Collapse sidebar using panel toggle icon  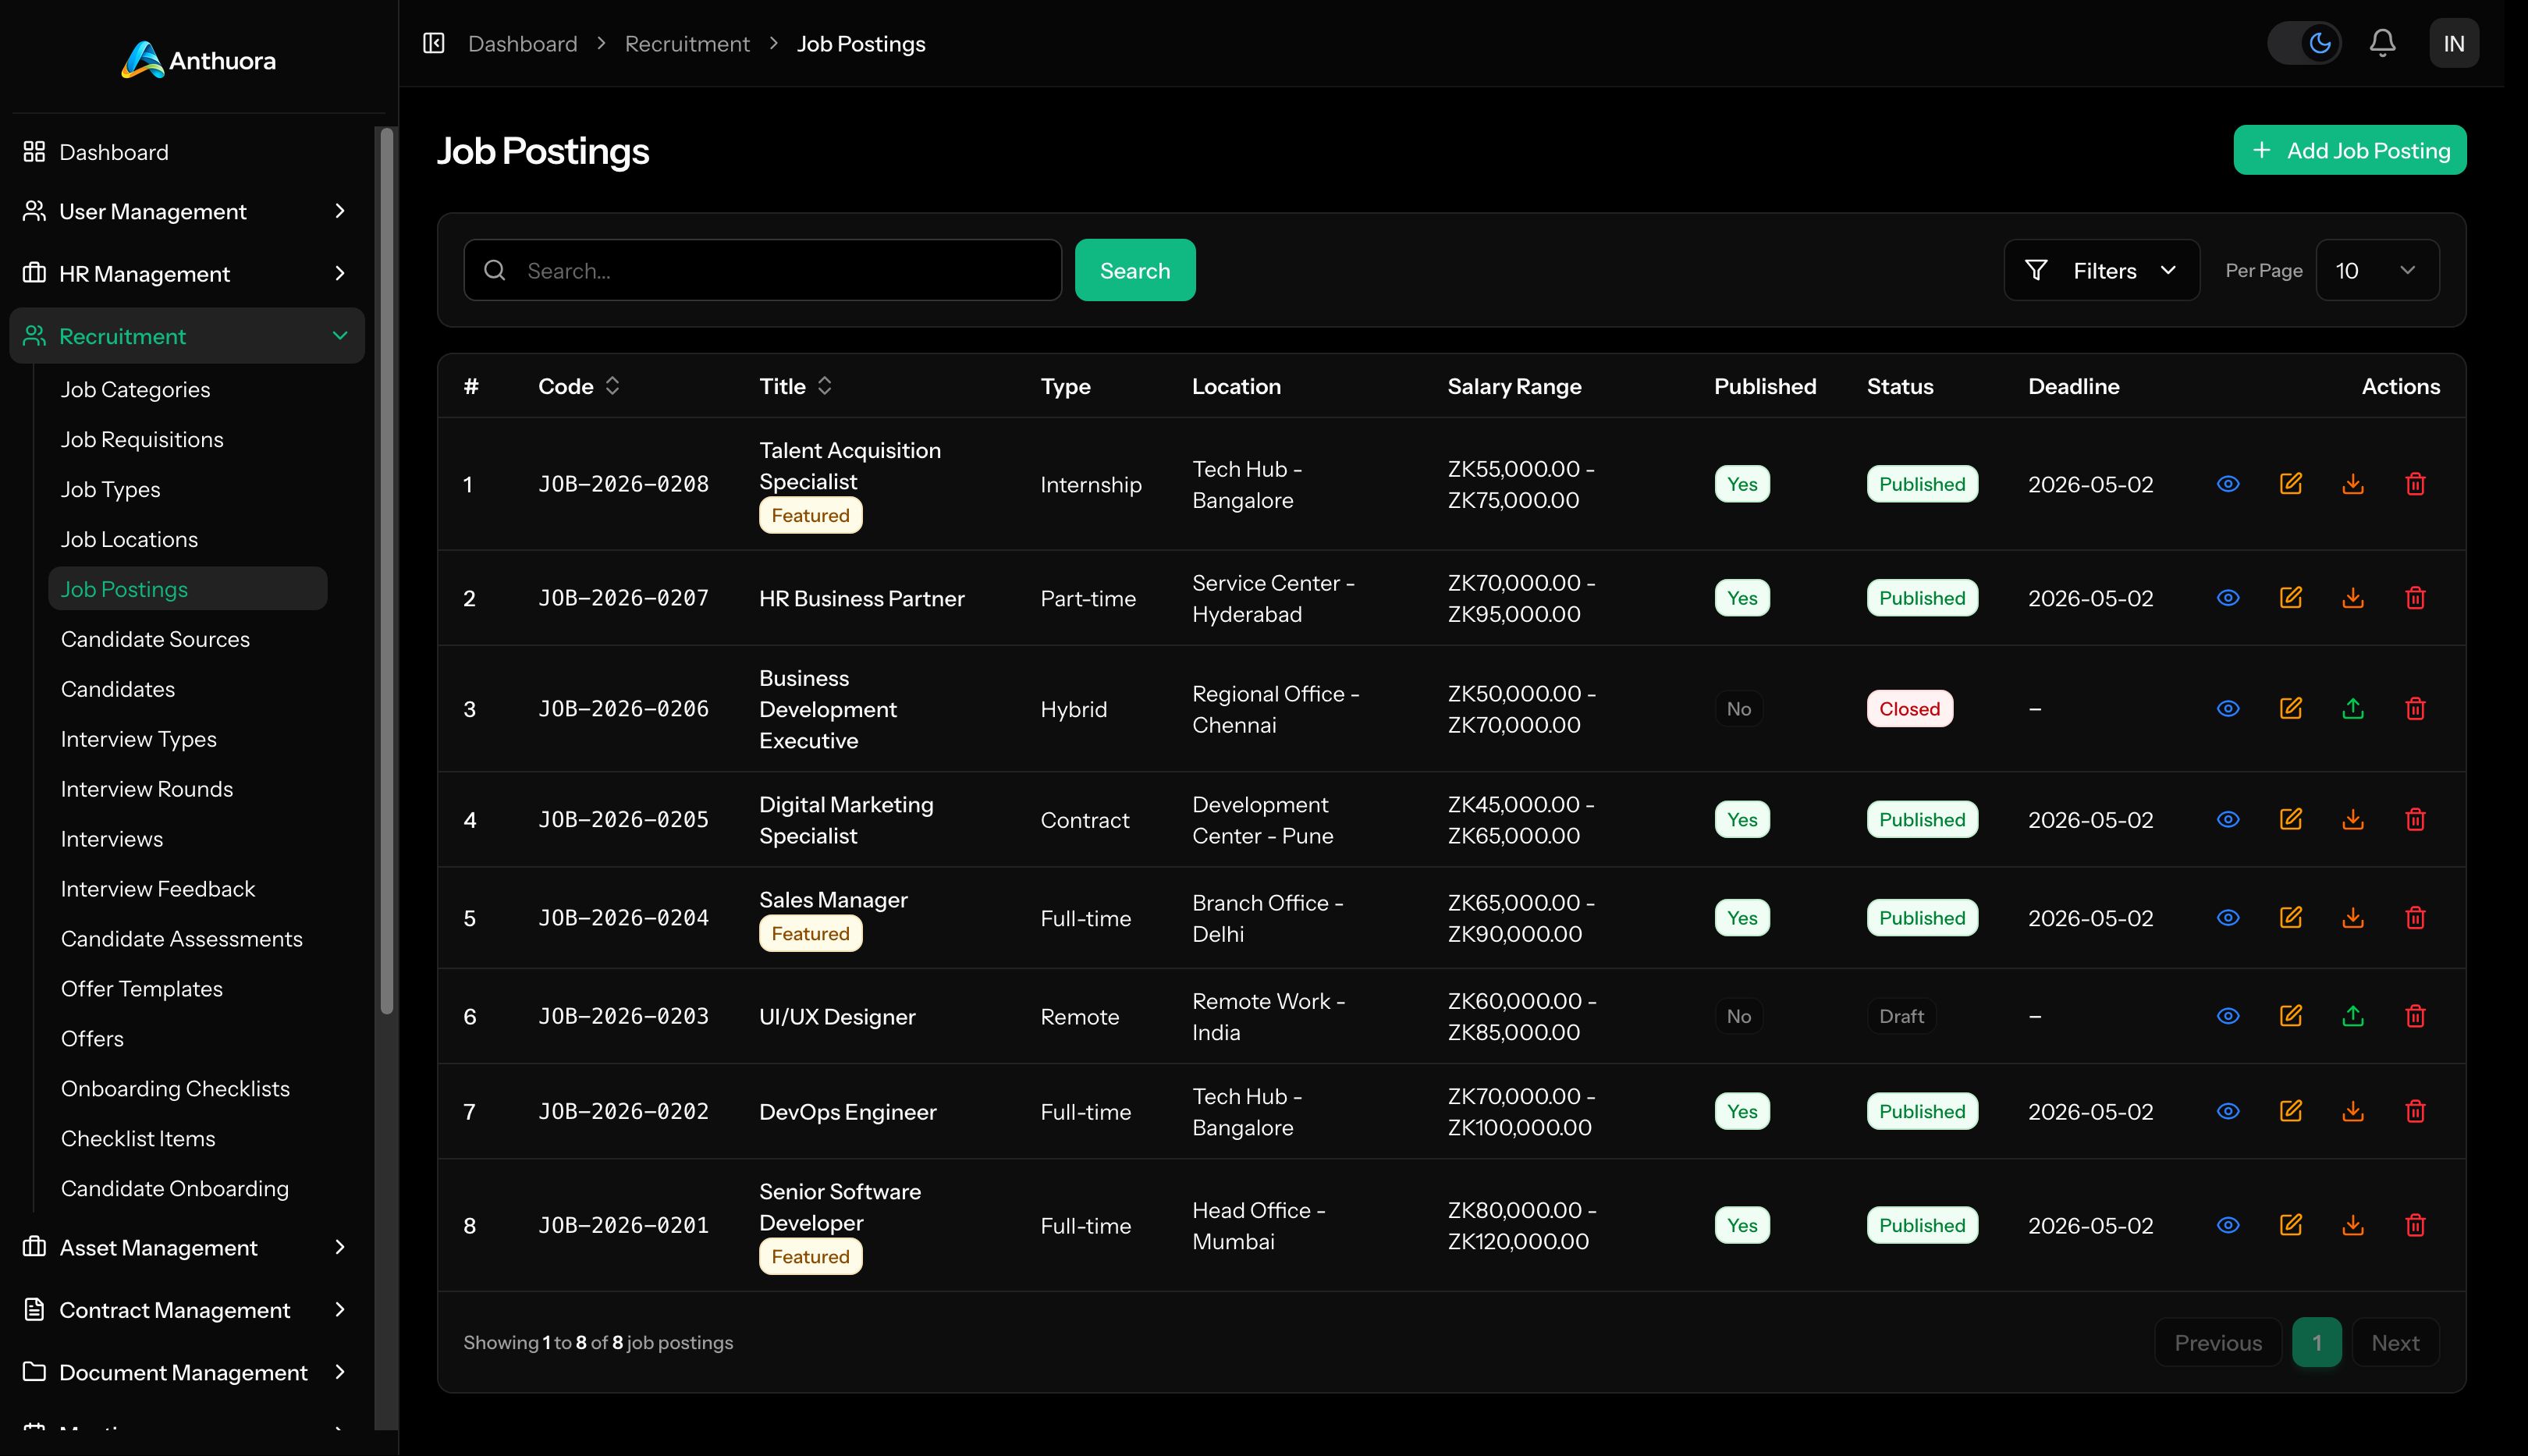pyautogui.click(x=433, y=43)
